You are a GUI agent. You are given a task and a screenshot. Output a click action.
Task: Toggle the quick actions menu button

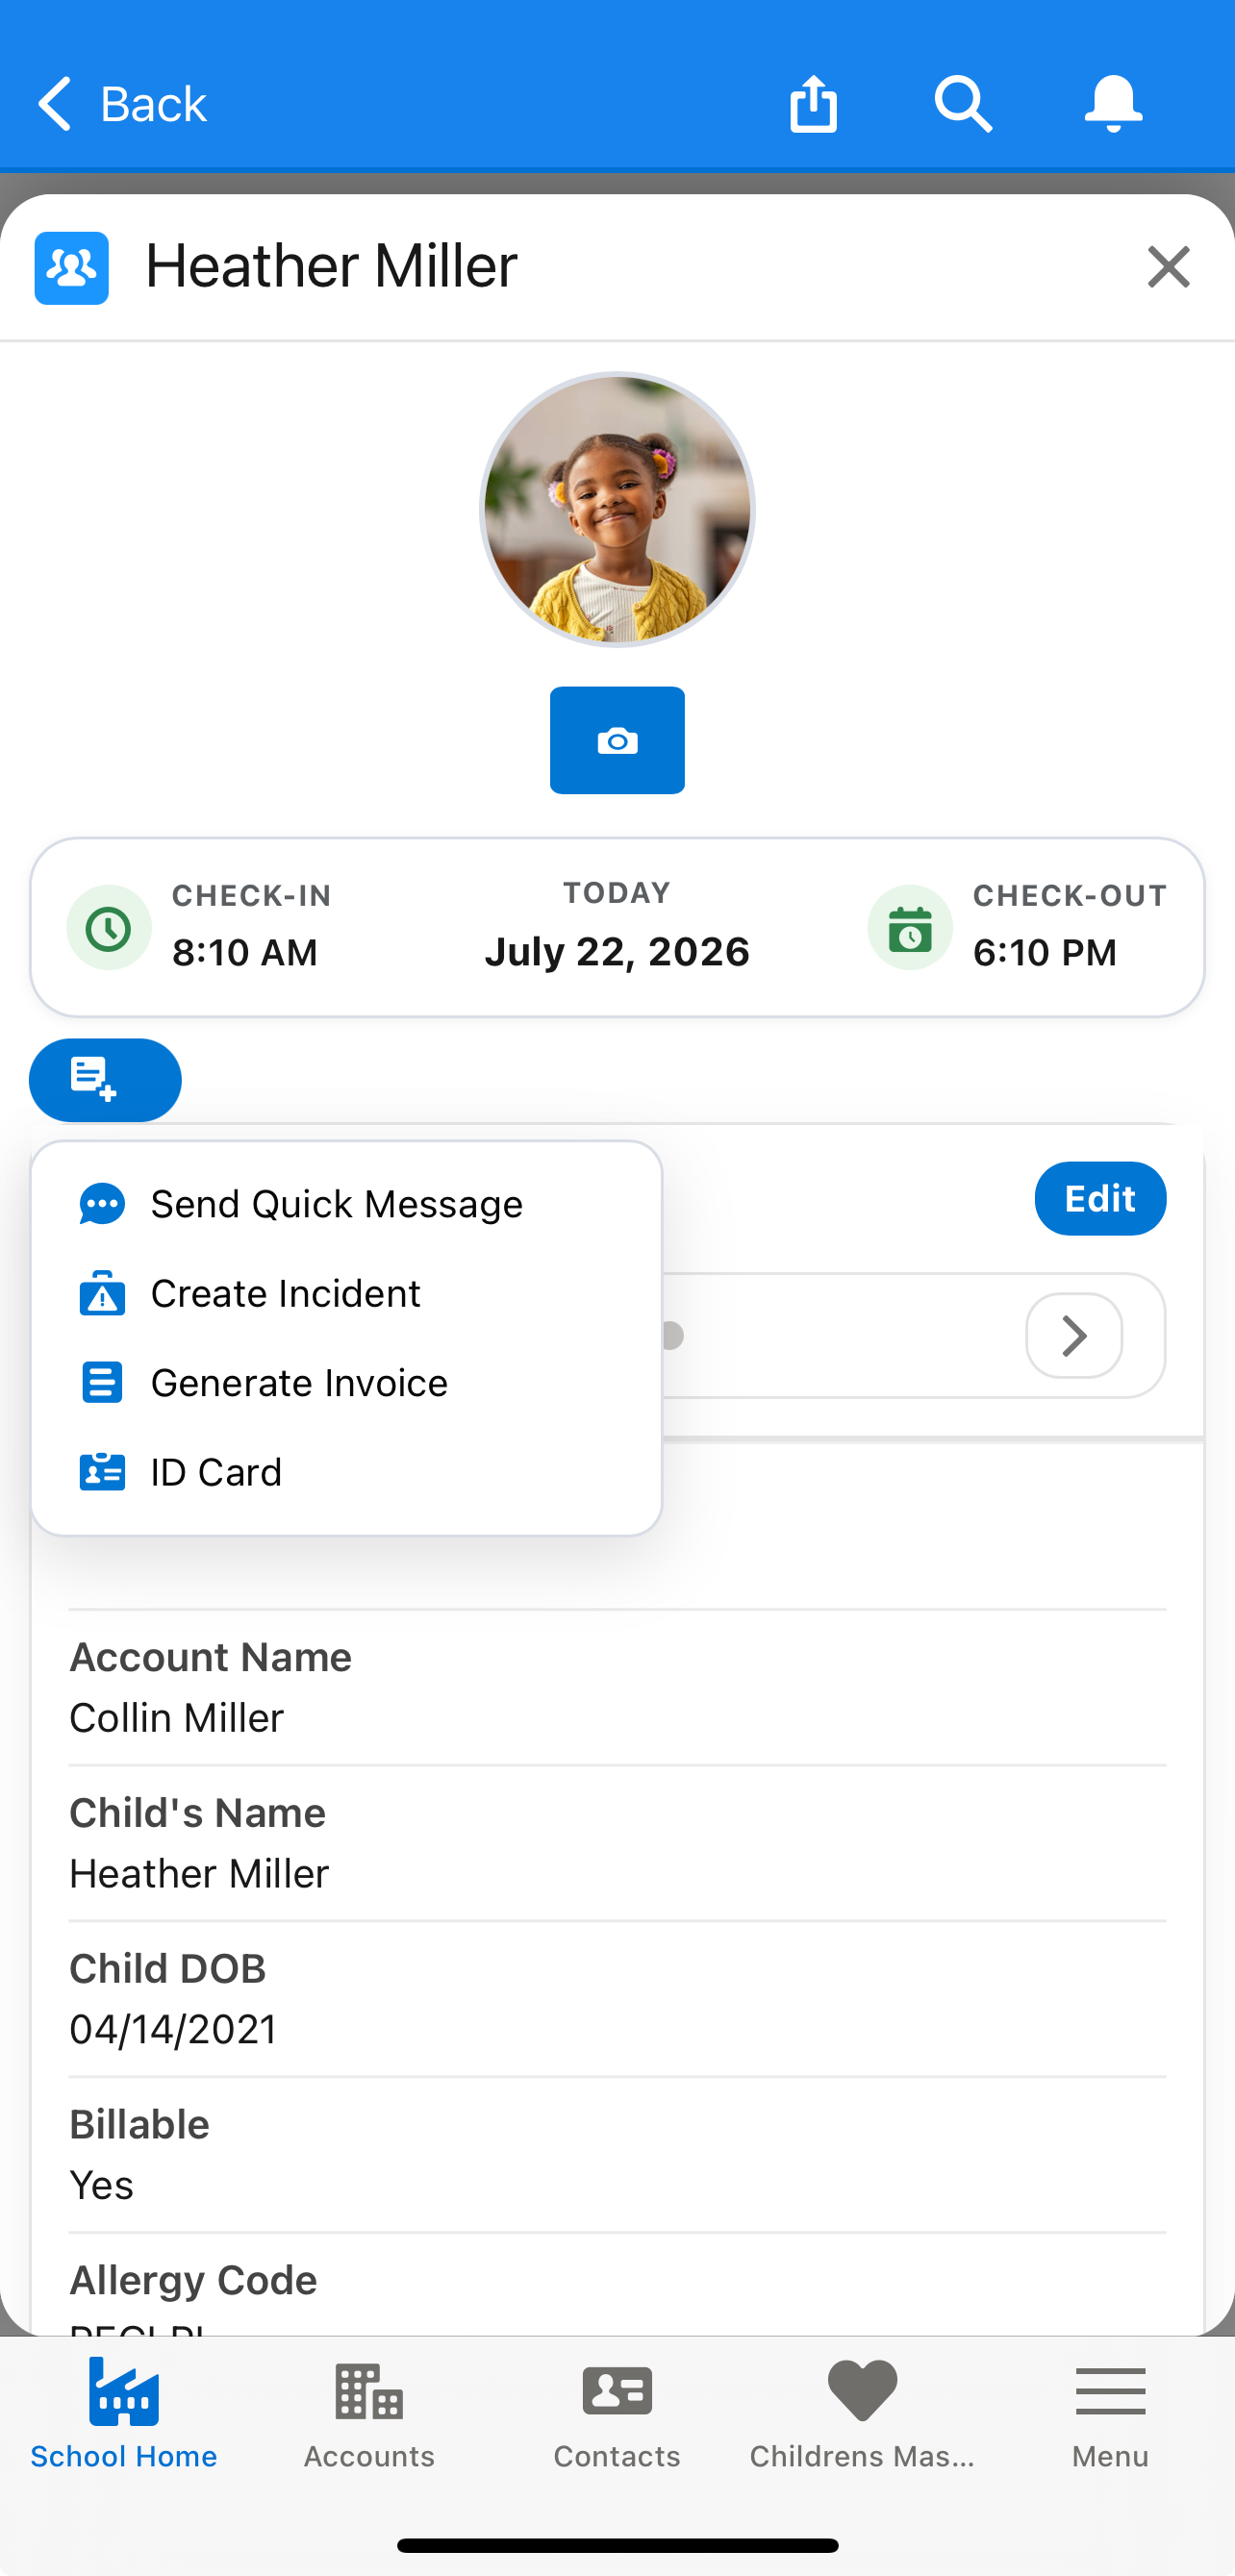[x=105, y=1080]
